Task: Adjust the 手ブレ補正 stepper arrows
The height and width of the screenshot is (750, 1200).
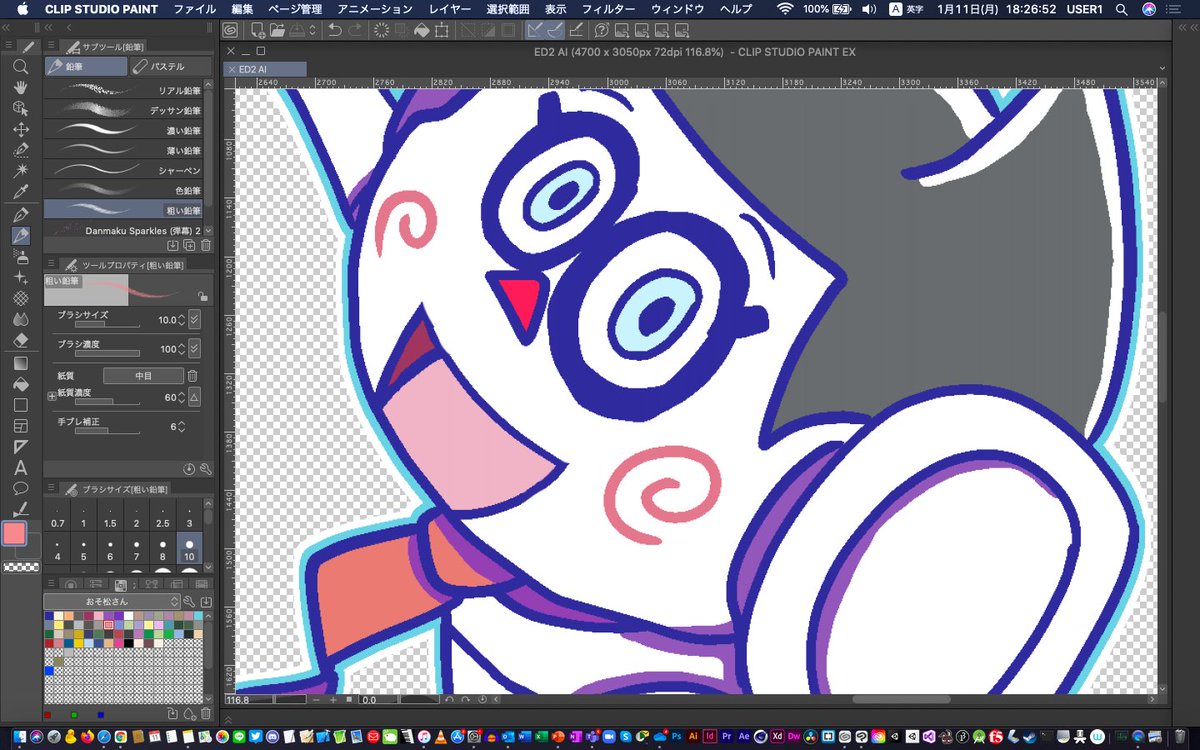Action: [182, 426]
